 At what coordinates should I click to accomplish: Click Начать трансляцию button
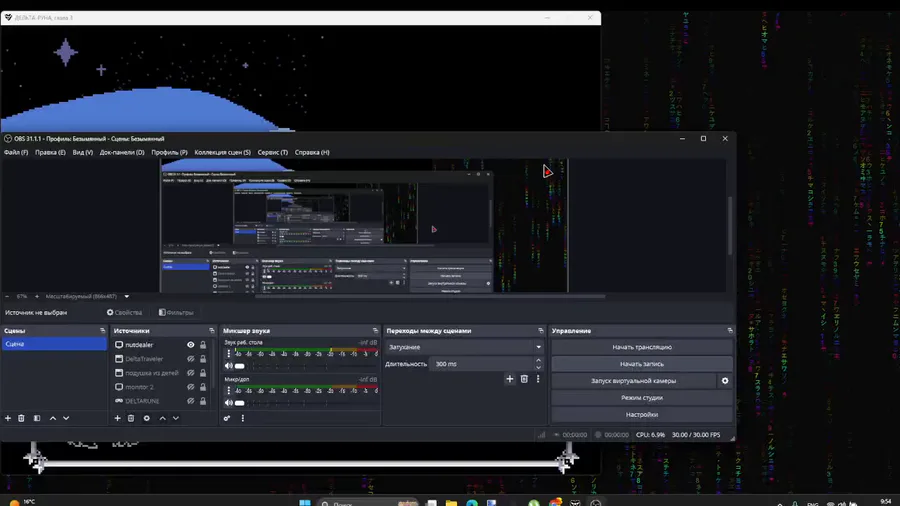pos(642,347)
